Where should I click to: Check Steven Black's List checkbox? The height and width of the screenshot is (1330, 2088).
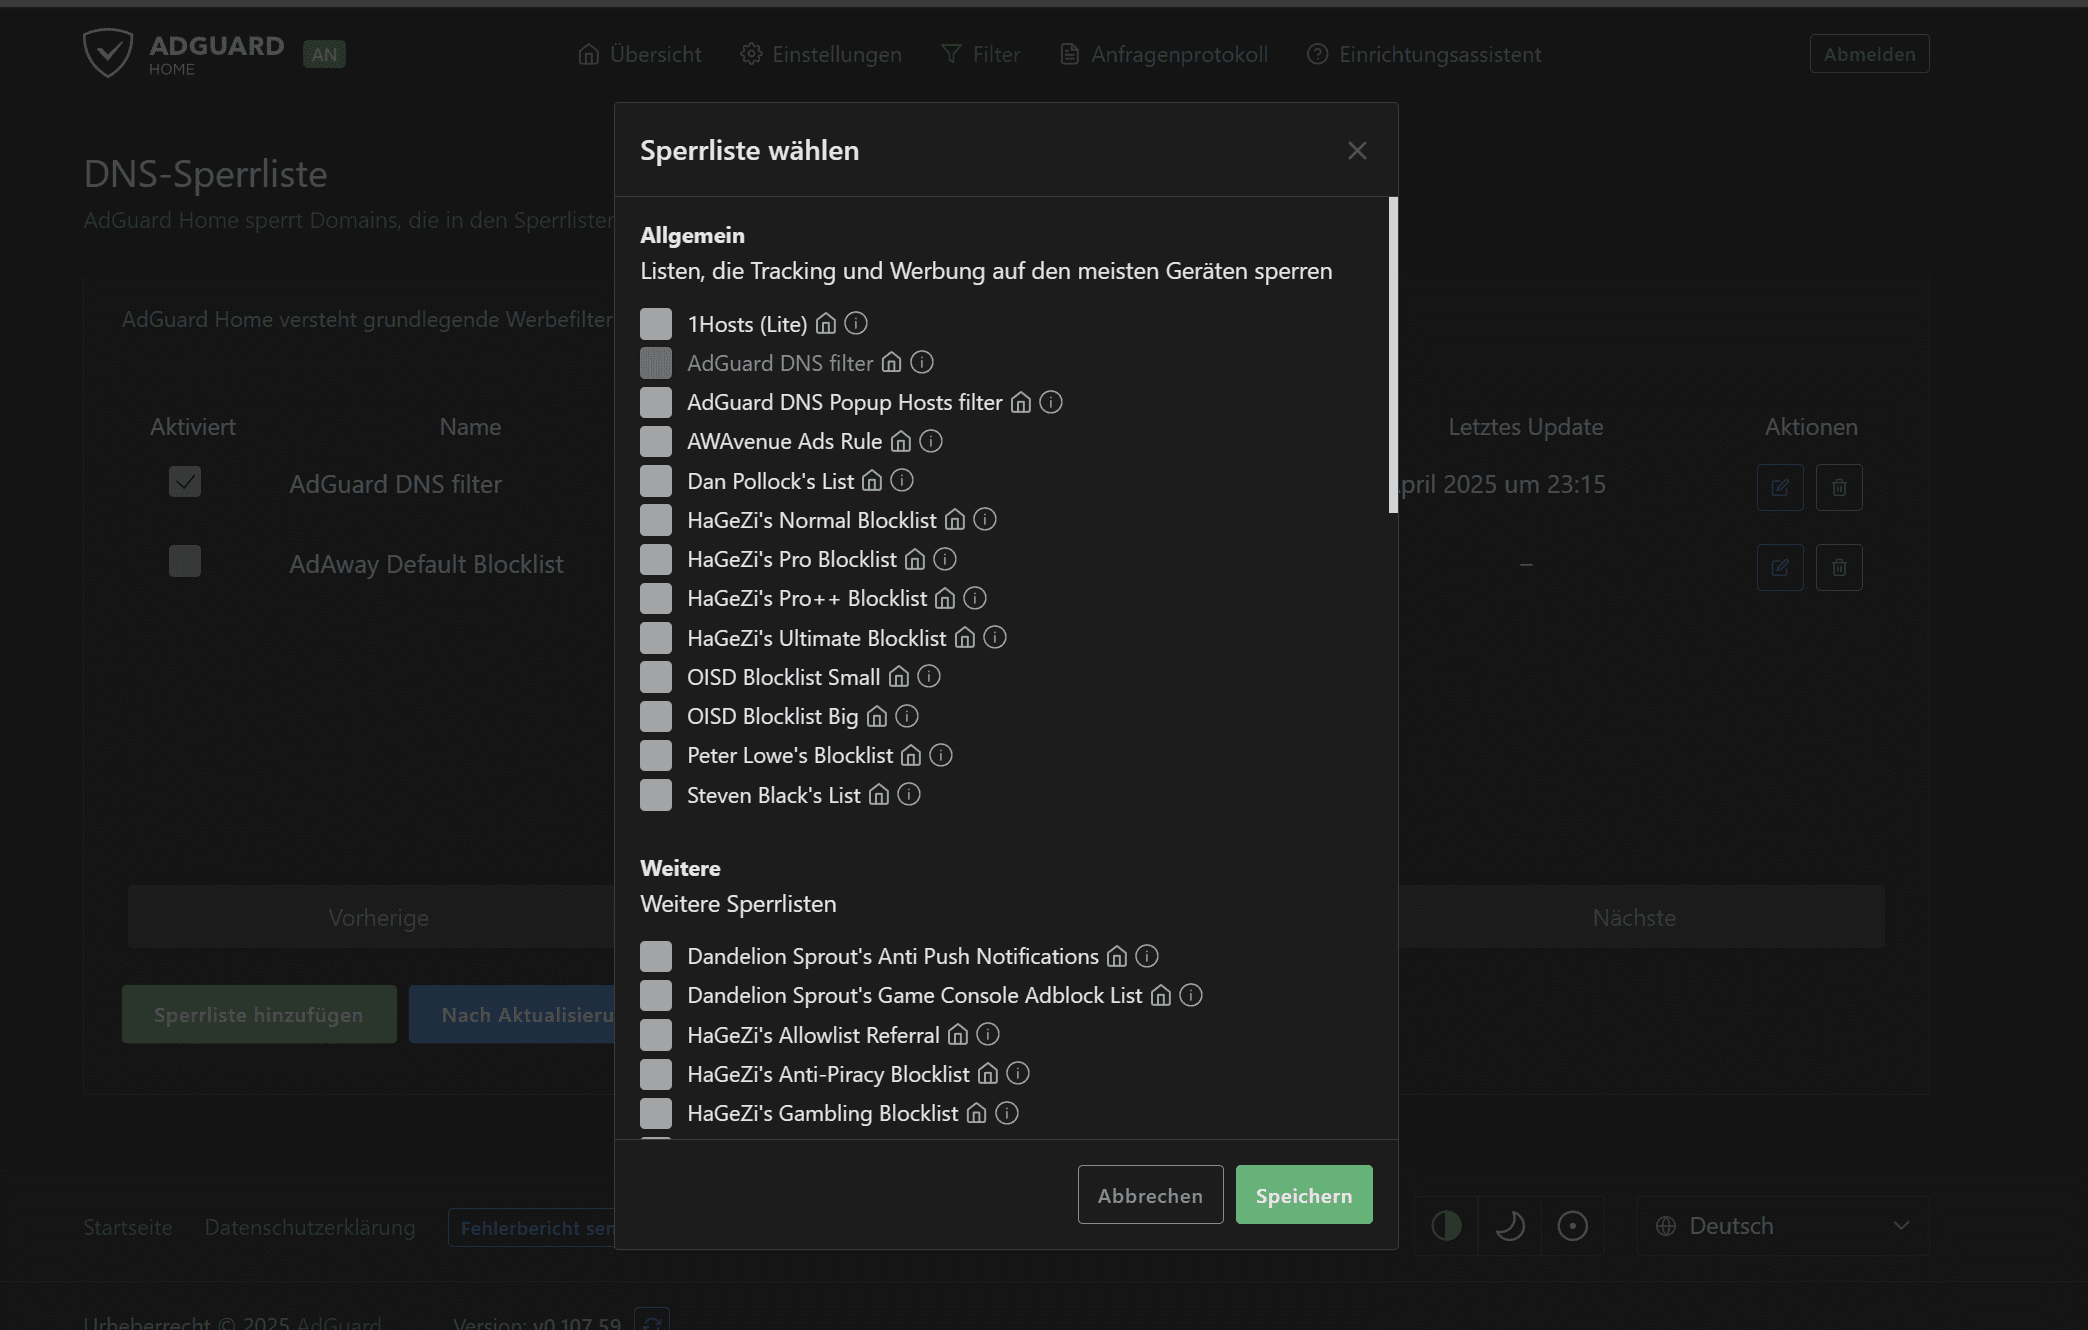point(656,795)
